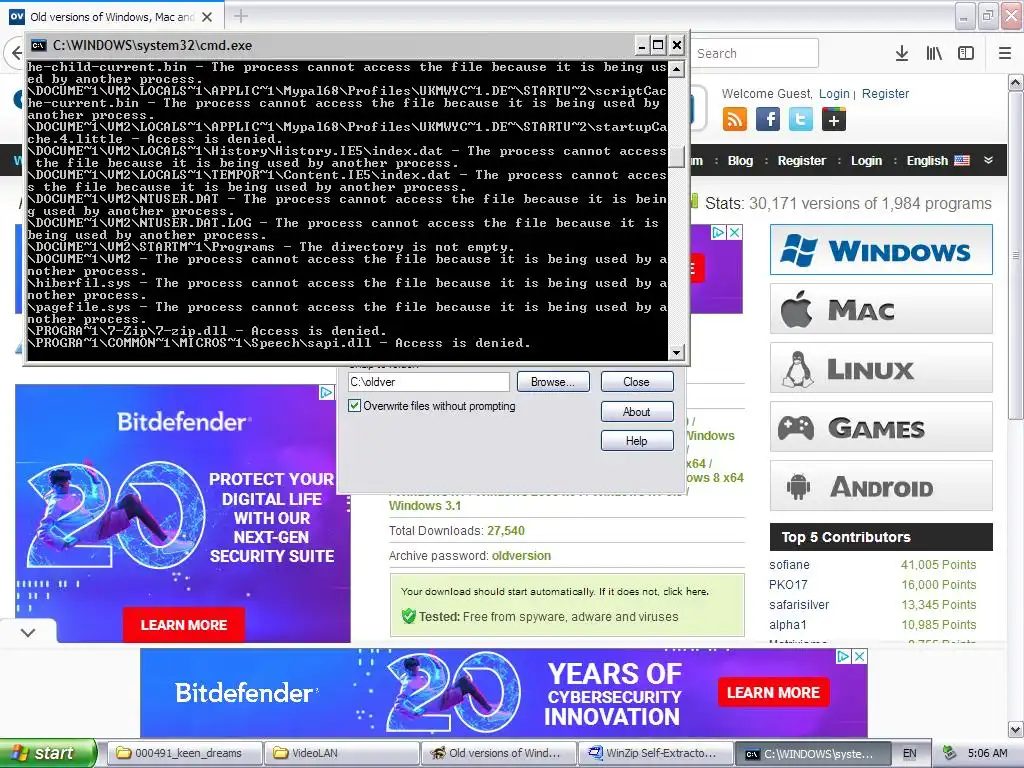Viewport: 1024px width, 768px height.
Task: Switch to Old versions browser taskbar item
Action: [499, 753]
